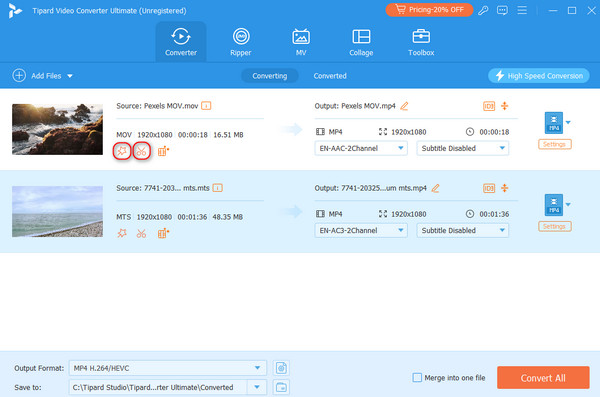Open the Add Files dropdown arrow
600x397 pixels.
pos(70,76)
